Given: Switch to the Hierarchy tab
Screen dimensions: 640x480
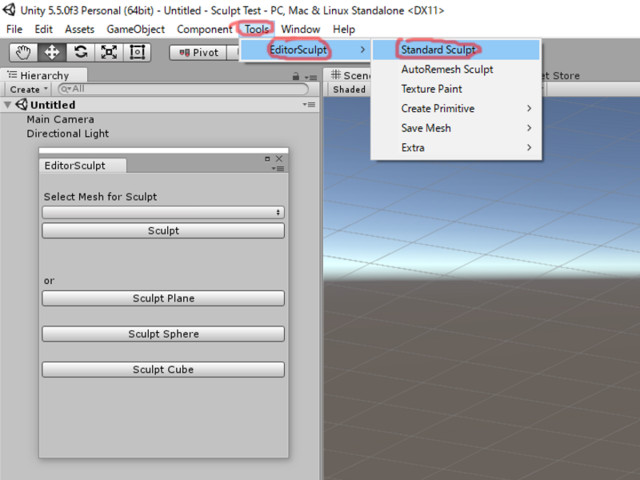Looking at the screenshot, I should pos(44,76).
